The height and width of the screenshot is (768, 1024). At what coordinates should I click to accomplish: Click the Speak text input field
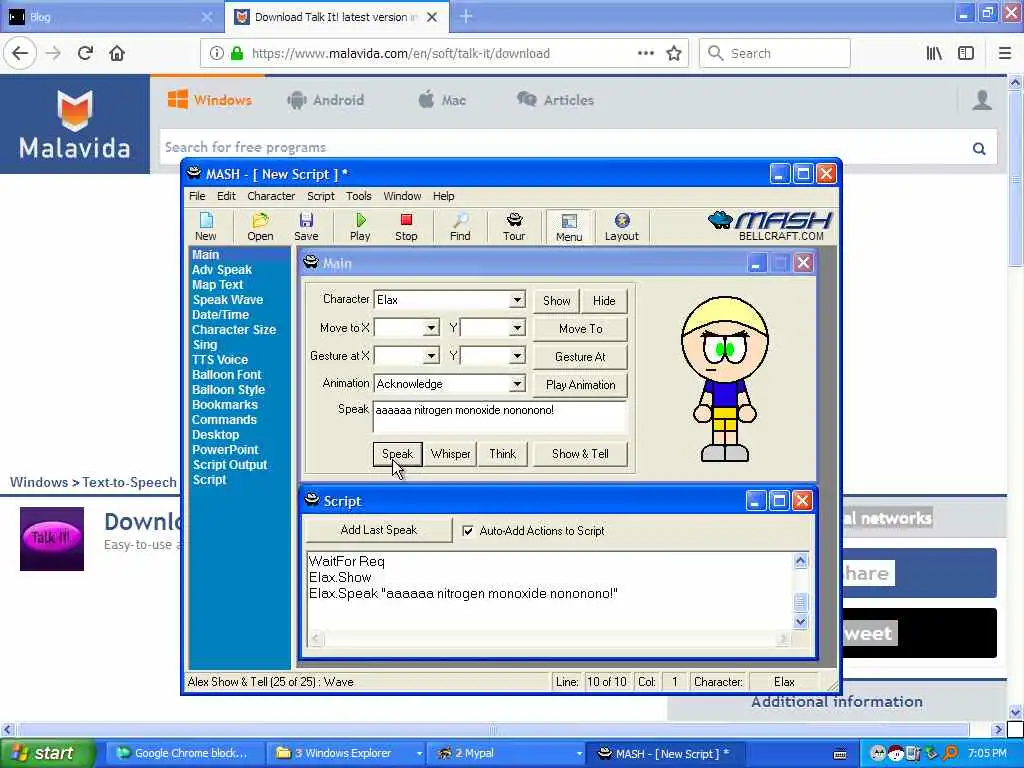(x=500, y=417)
